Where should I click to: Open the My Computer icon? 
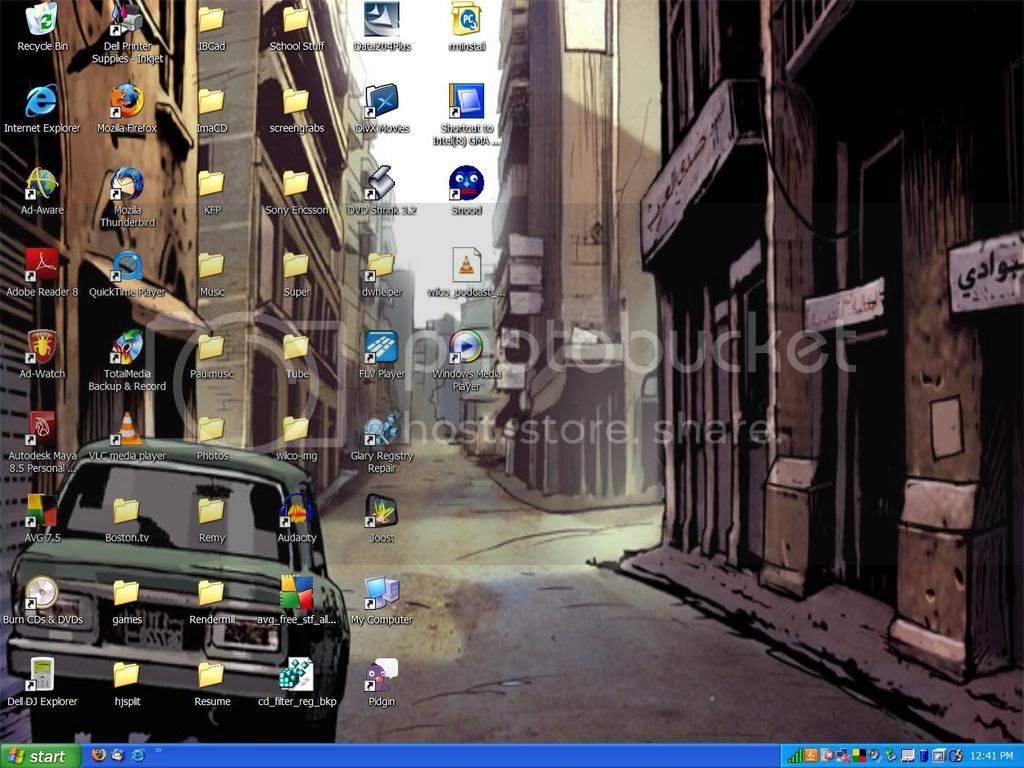coord(381,594)
